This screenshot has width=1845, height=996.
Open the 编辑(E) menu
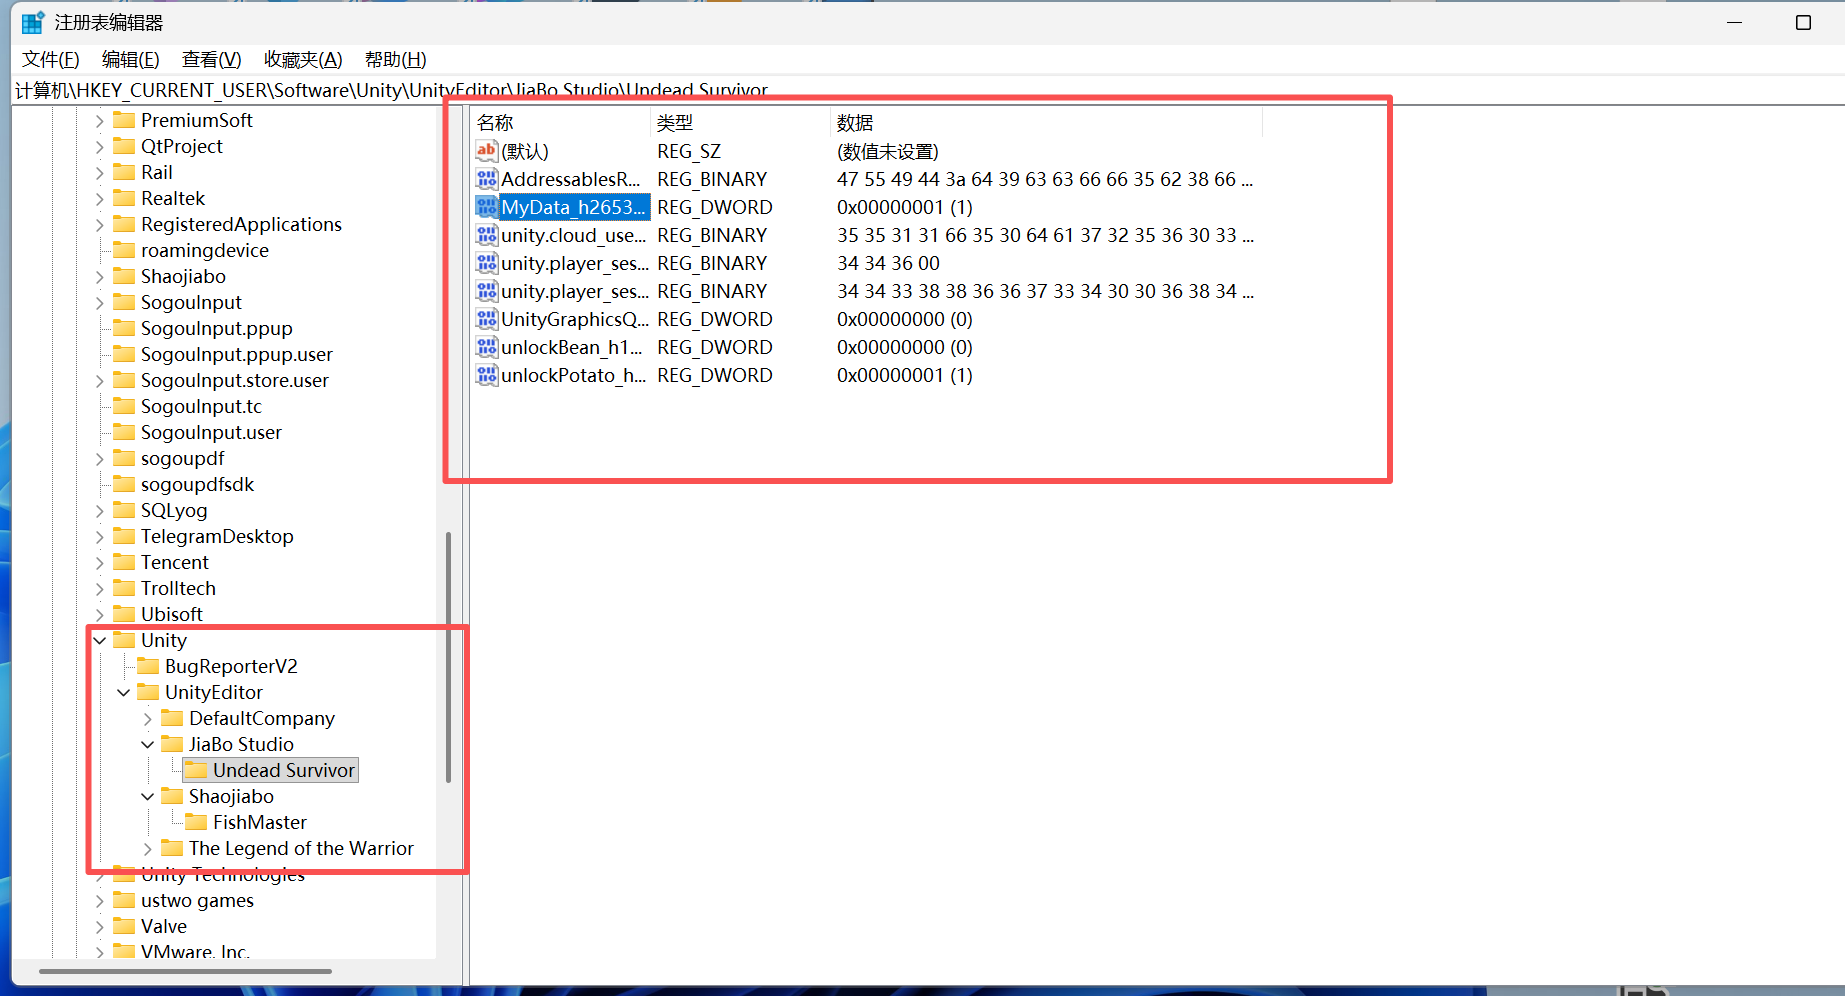click(131, 59)
